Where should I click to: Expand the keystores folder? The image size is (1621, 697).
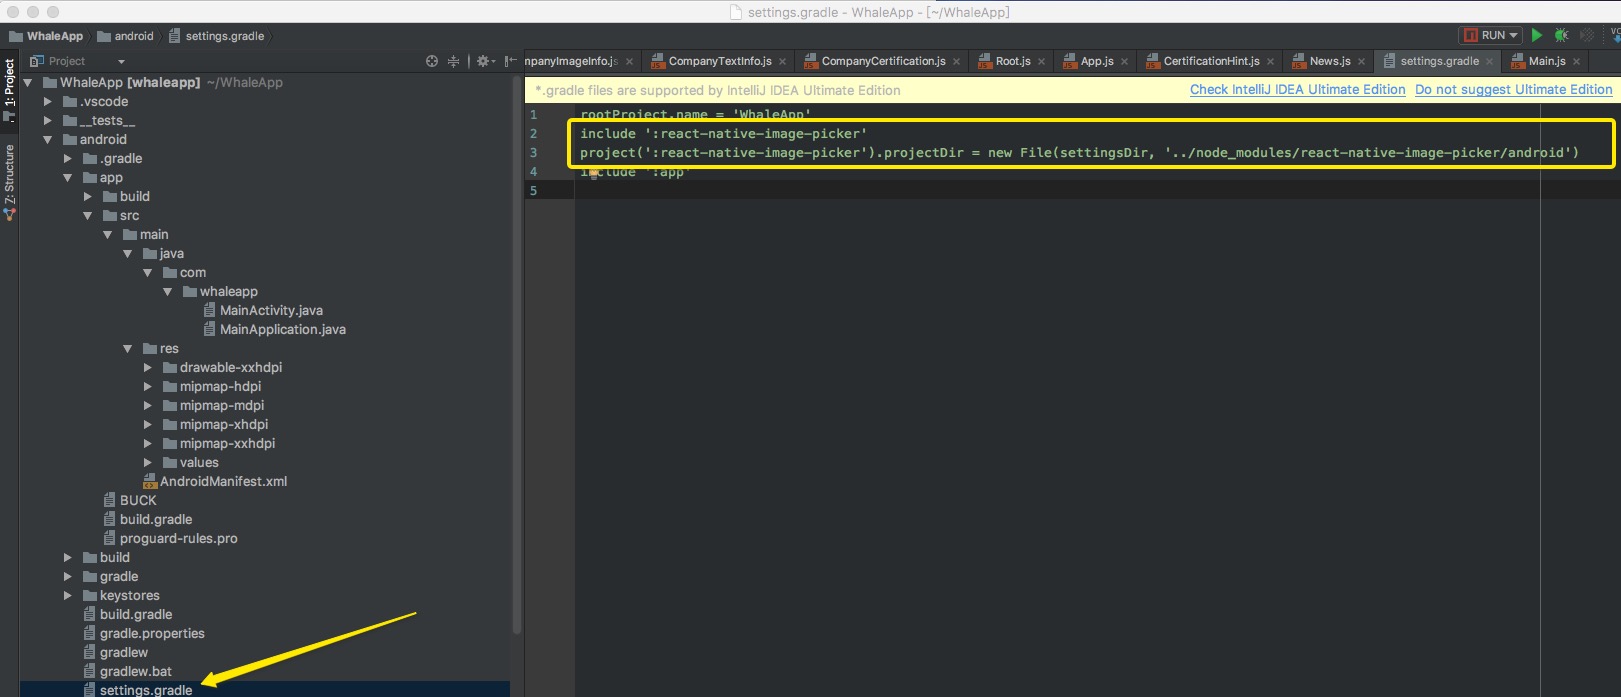[x=67, y=596]
